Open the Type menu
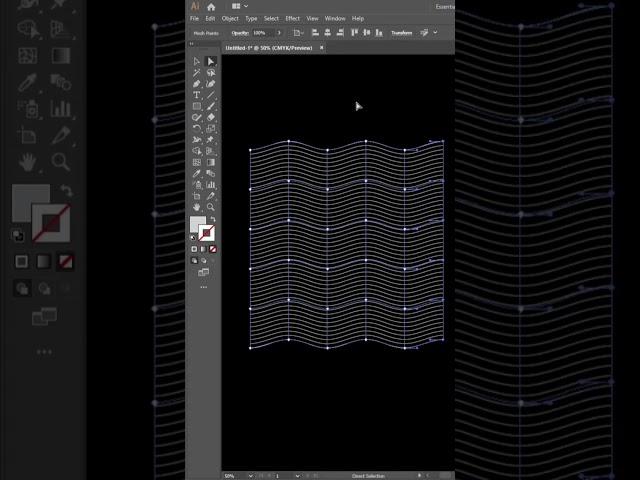 pos(251,18)
